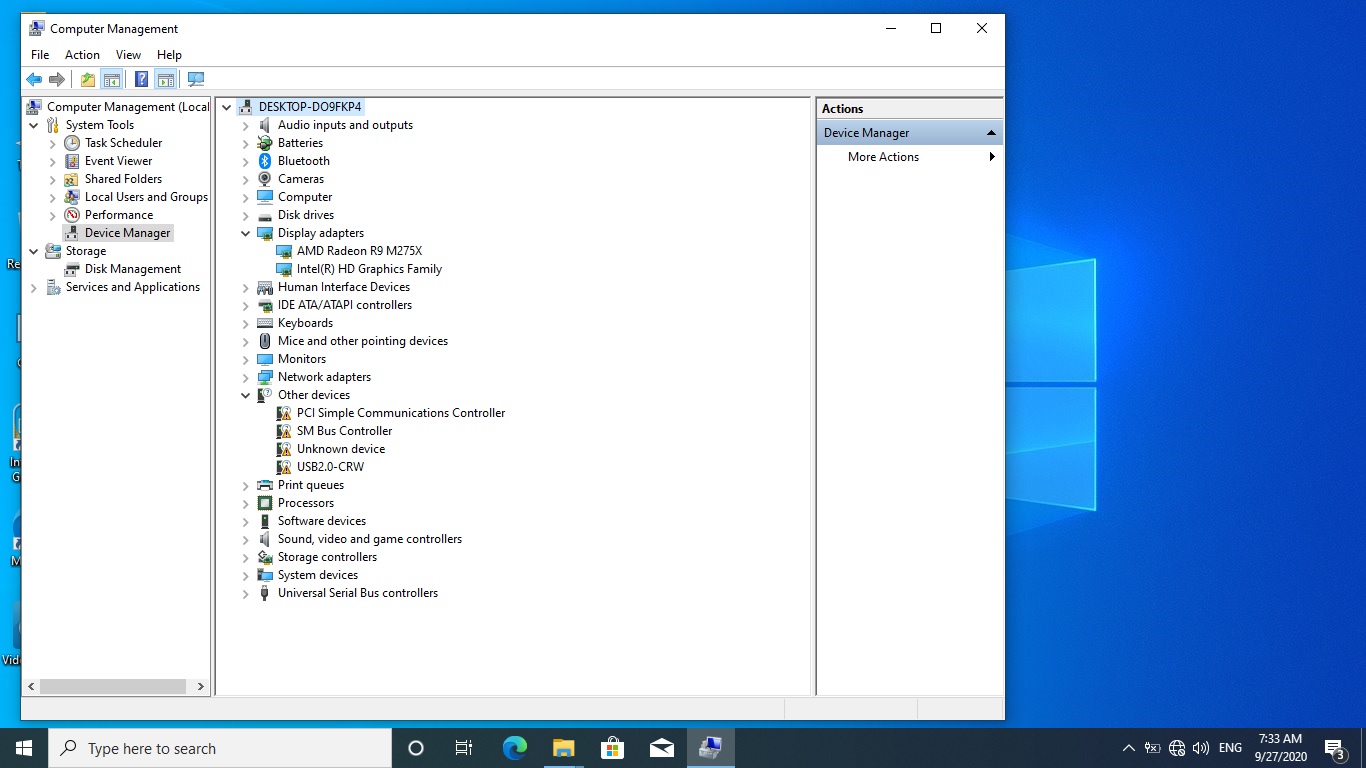Open the Action menu
The width and height of the screenshot is (1366, 768).
click(x=82, y=55)
